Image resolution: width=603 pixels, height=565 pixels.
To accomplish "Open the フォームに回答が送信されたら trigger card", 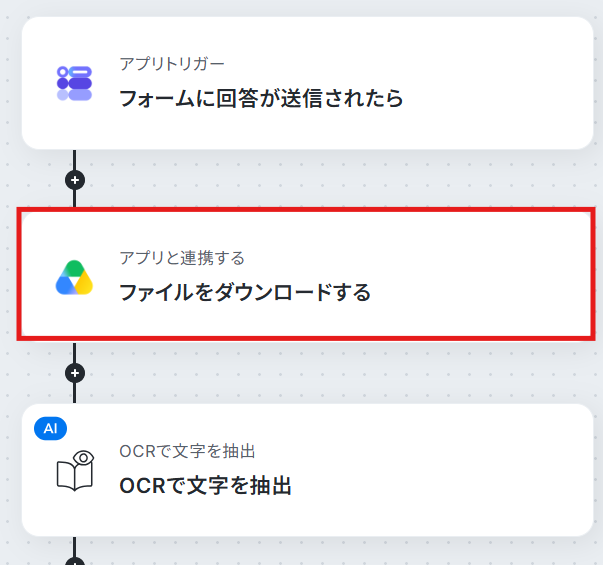I will 307,83.
